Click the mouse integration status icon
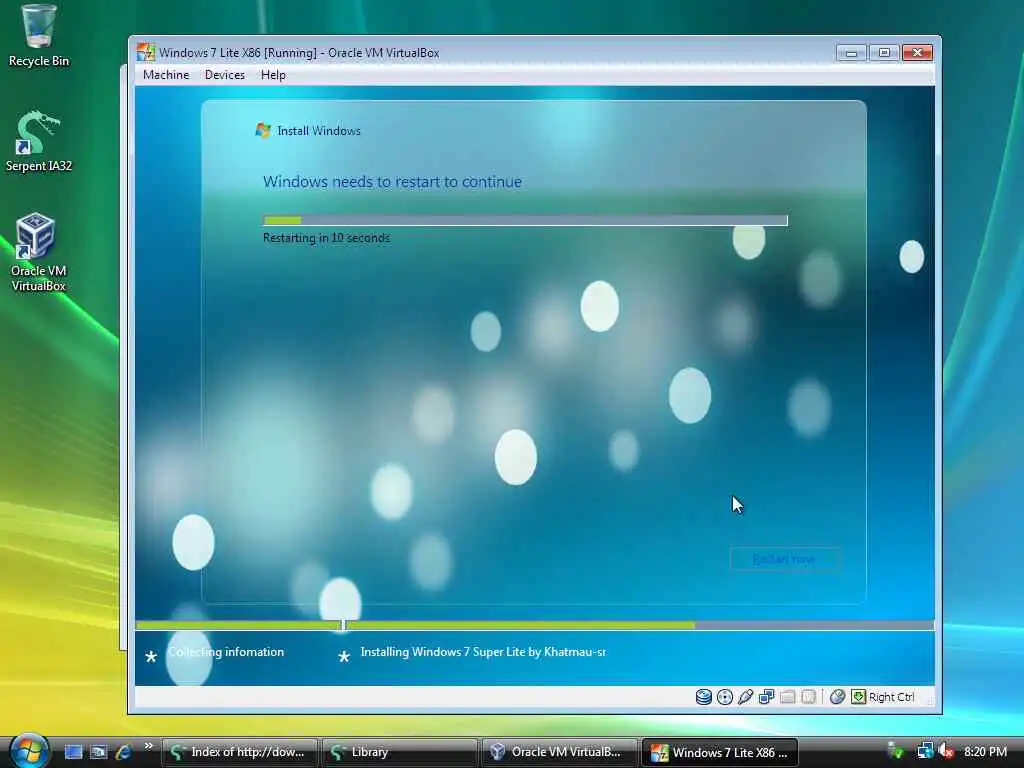 [837, 697]
